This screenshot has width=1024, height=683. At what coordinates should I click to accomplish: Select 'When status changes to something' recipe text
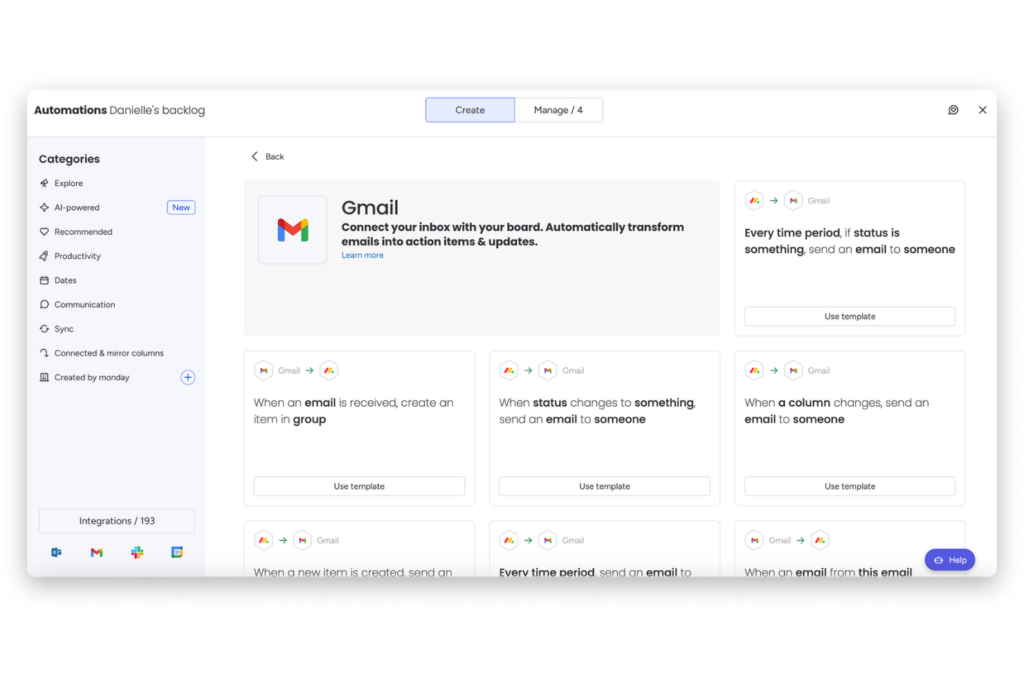pos(598,411)
